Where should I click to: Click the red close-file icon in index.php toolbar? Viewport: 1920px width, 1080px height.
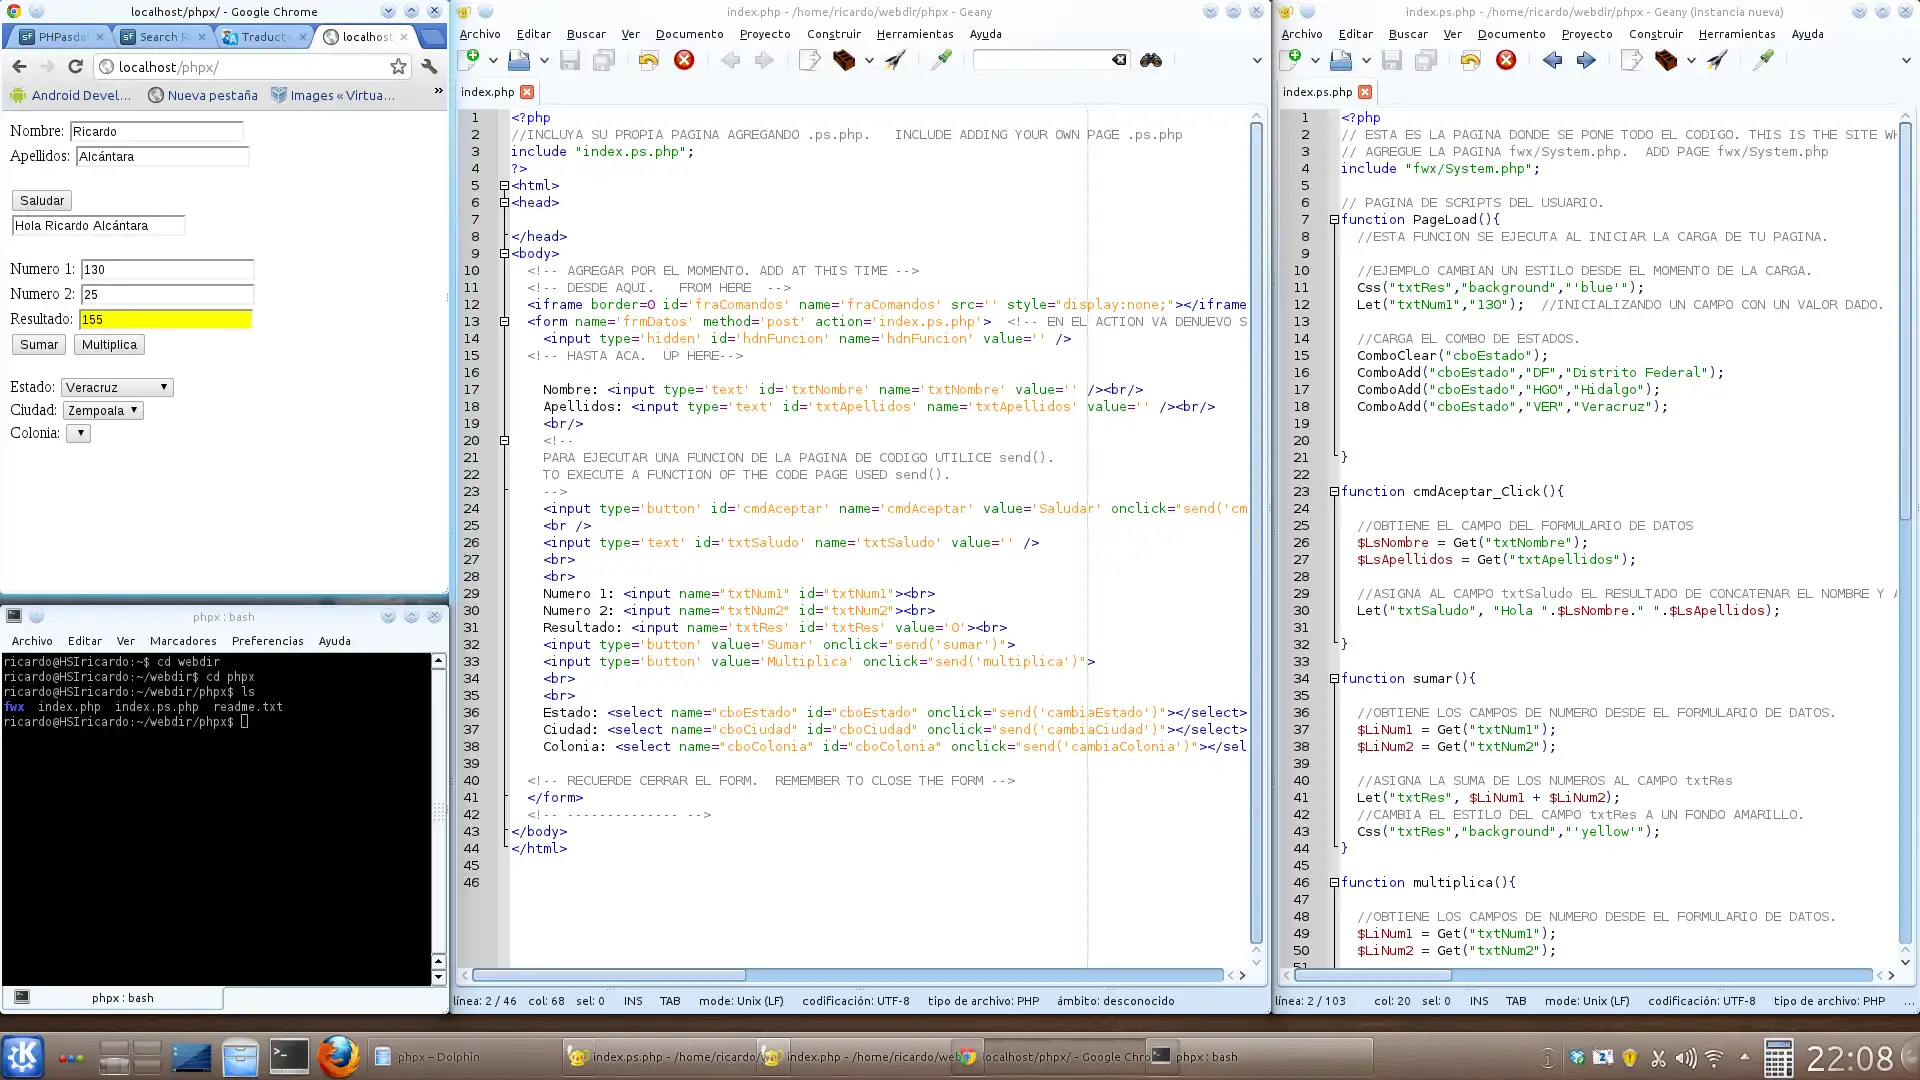(684, 60)
